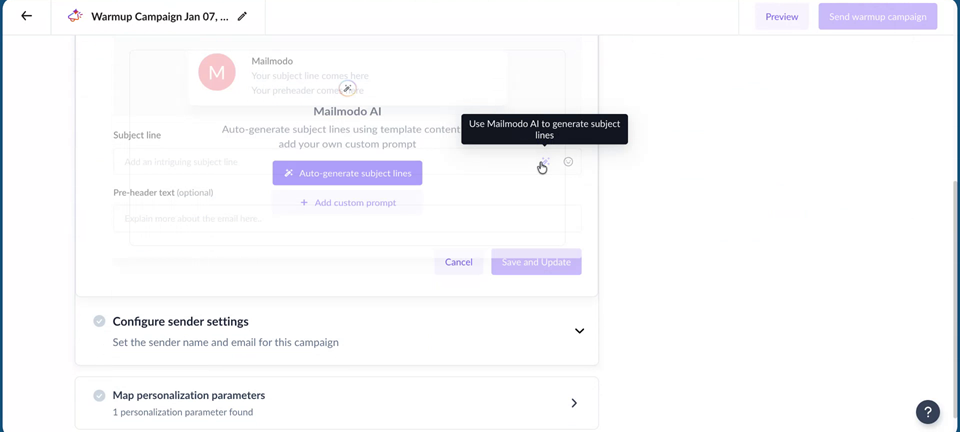Image resolution: width=960 pixels, height=432 pixels.
Task: Click checkmark beside Map personalization parameters
Action: coord(99,396)
